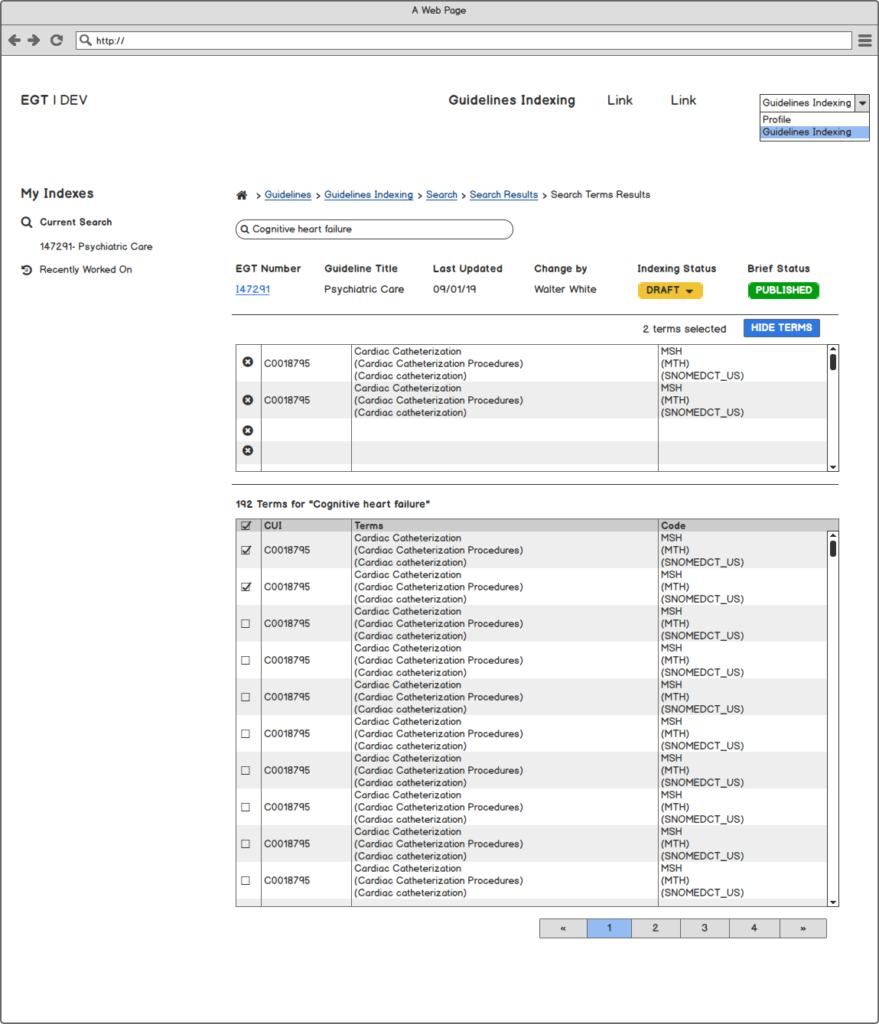Click the Recently Worked On history icon
This screenshot has width=879, height=1024.
pos(27,270)
